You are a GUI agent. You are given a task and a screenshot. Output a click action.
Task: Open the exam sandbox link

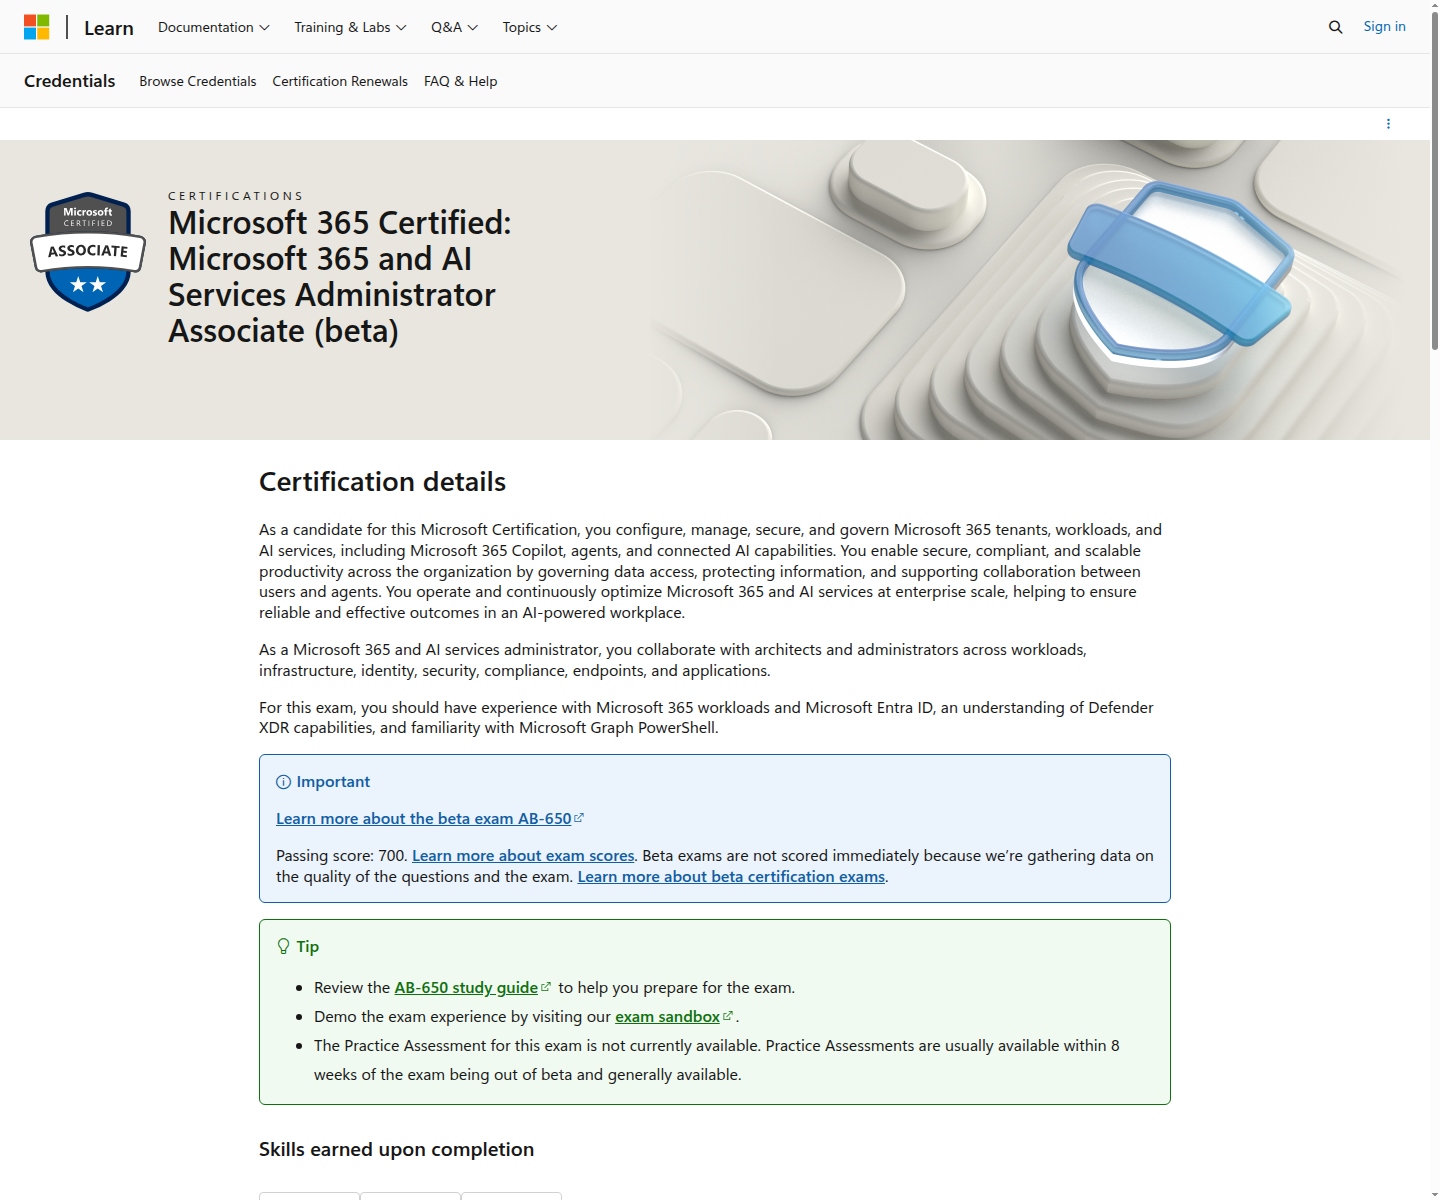click(667, 1016)
